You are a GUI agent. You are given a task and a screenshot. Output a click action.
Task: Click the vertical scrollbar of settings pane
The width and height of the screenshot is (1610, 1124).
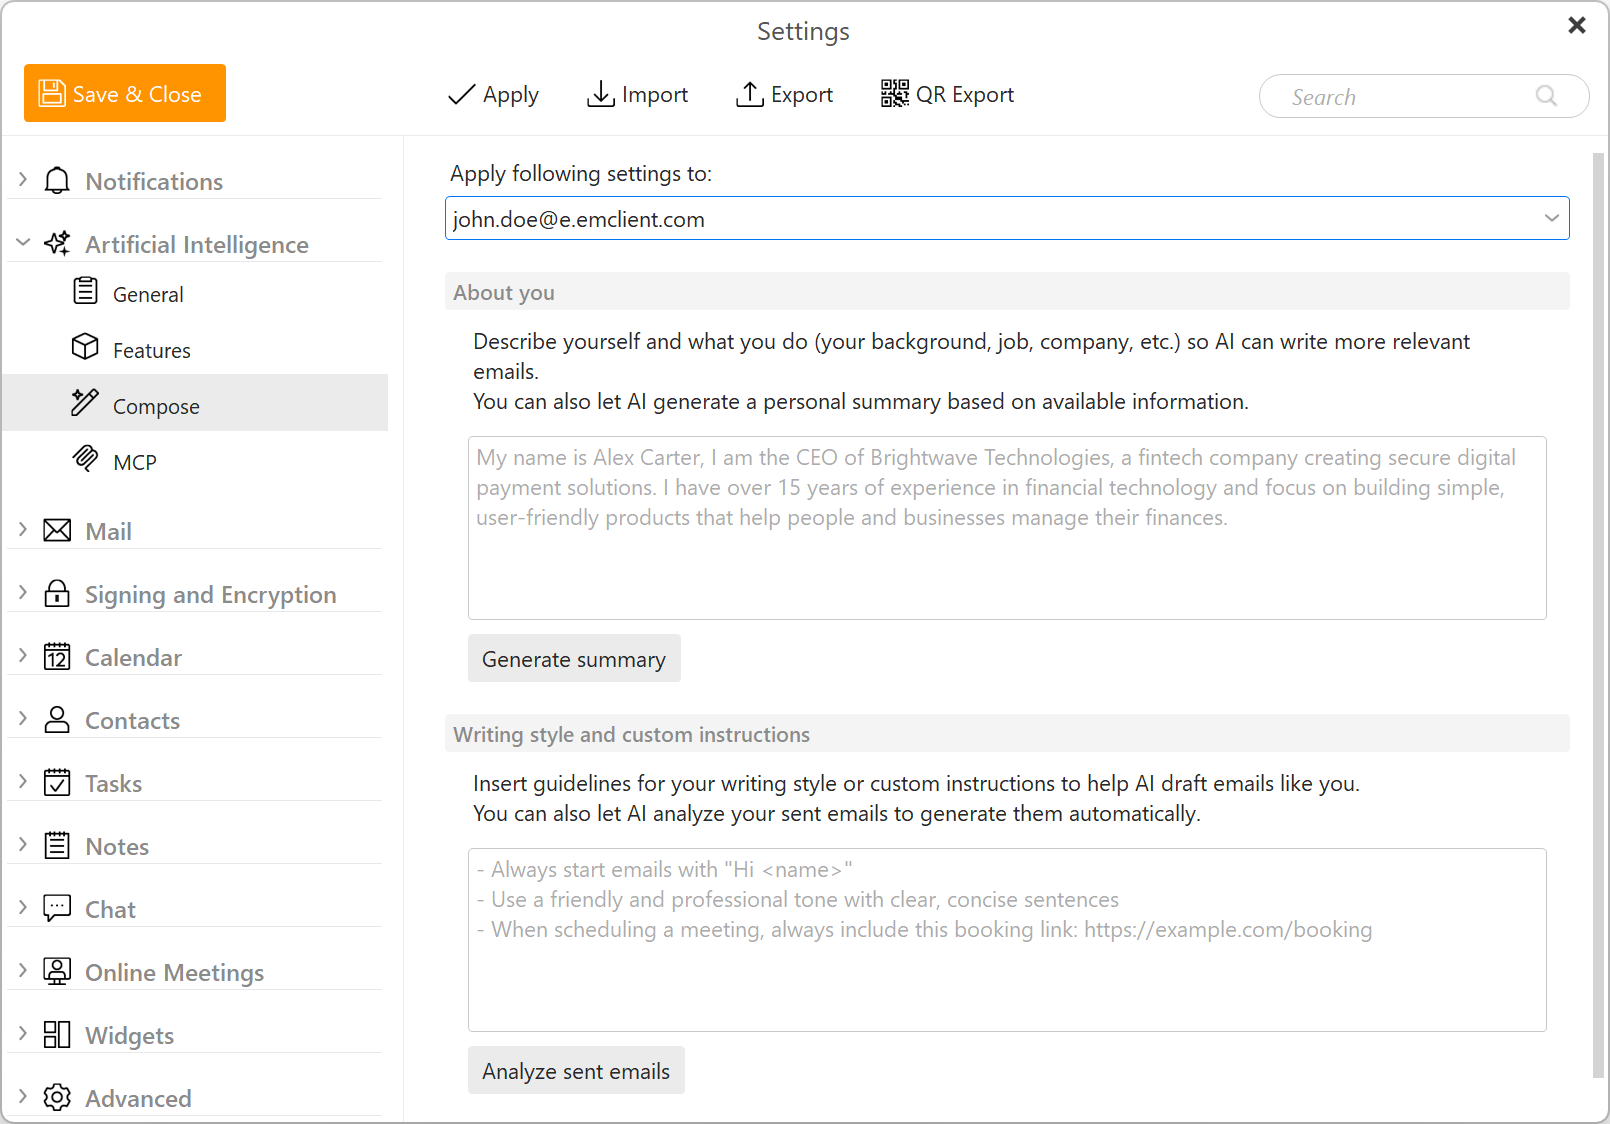coord(1598,615)
